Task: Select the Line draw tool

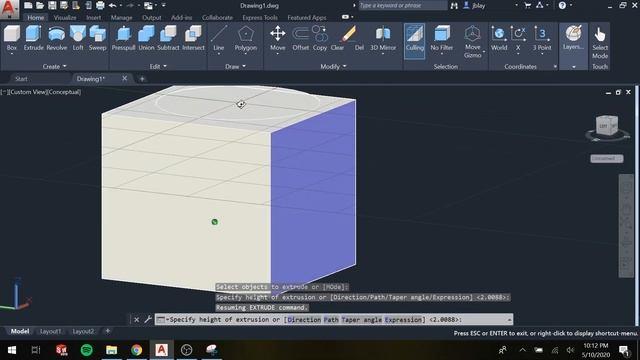Action: (x=219, y=38)
